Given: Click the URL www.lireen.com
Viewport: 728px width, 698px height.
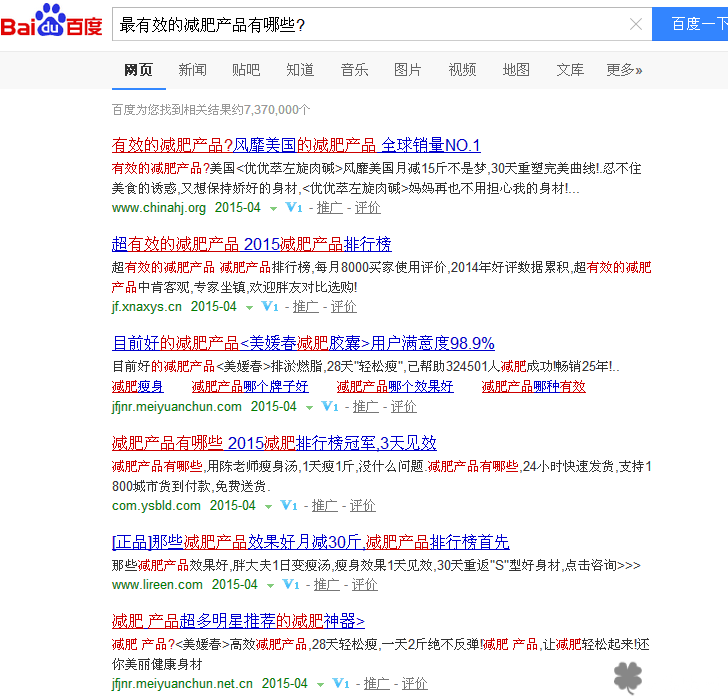Looking at the screenshot, I should coord(157,584).
